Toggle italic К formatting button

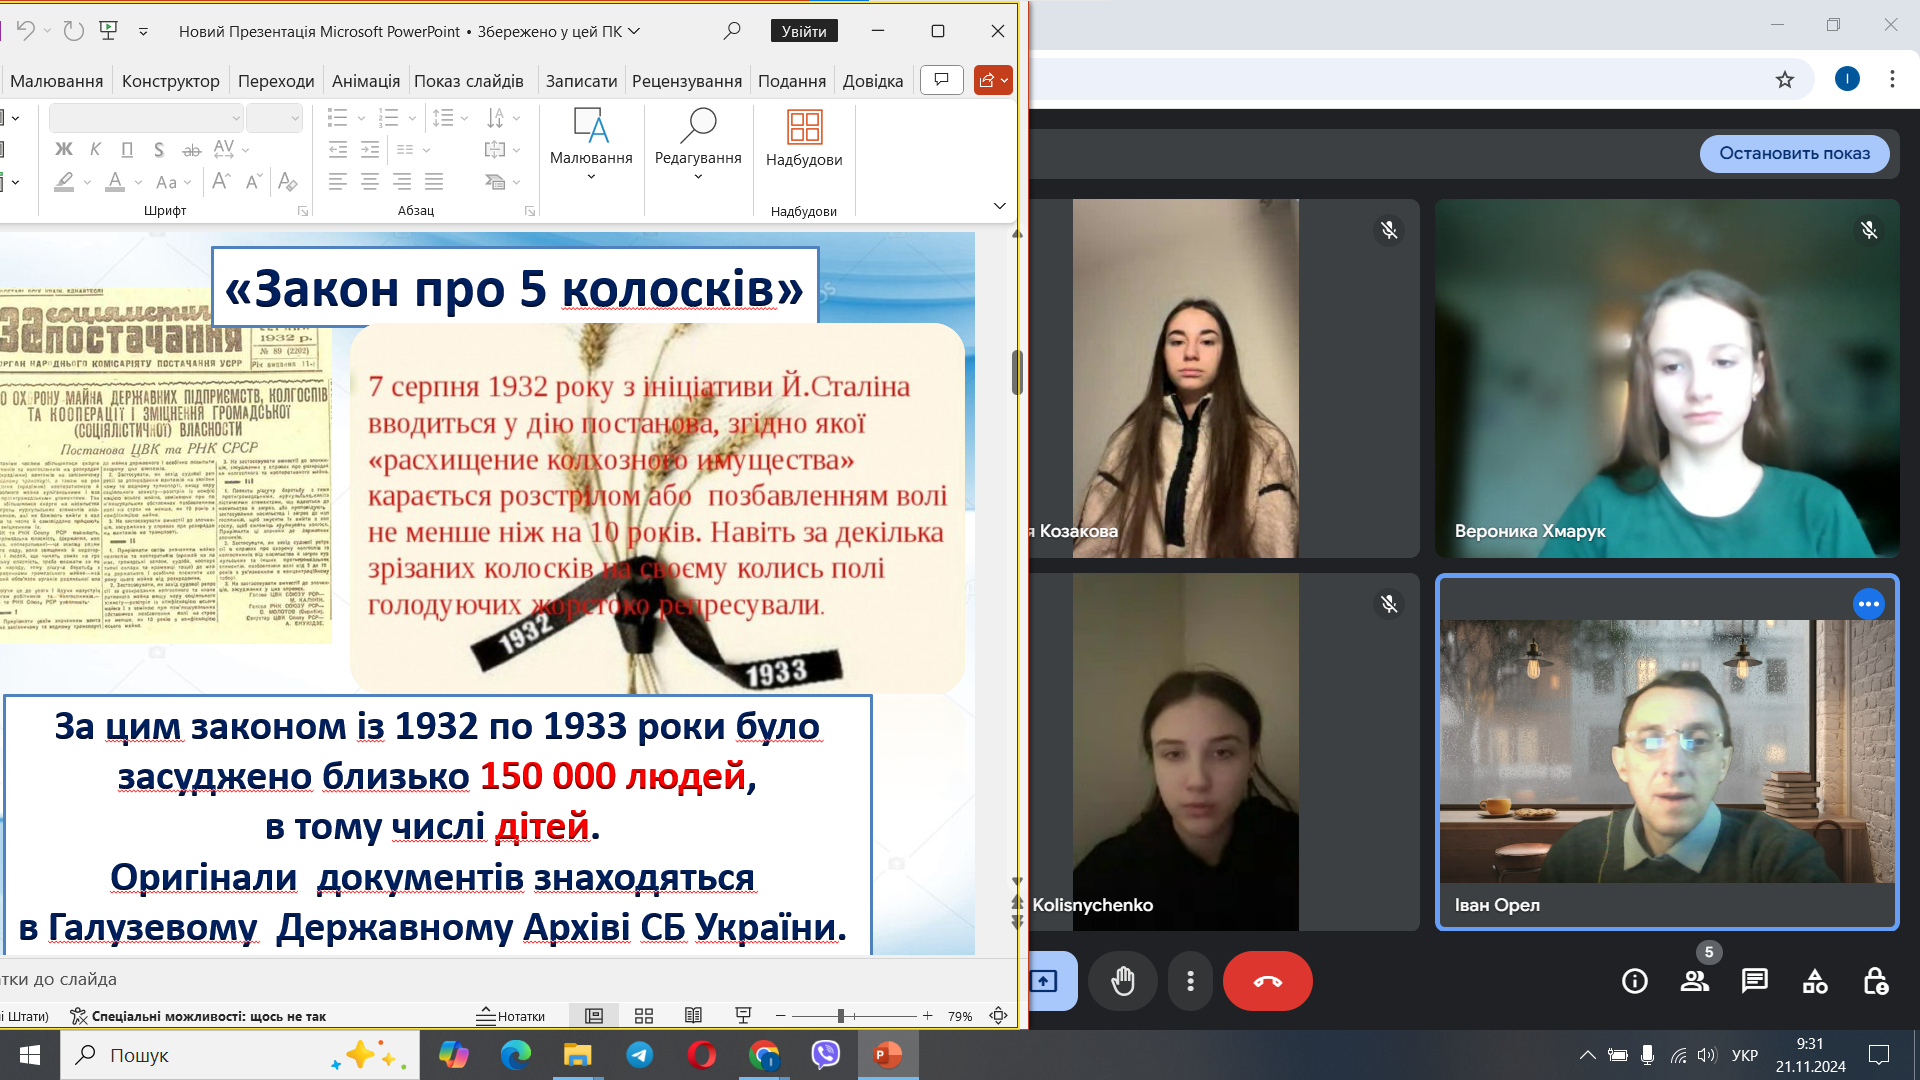tap(95, 150)
